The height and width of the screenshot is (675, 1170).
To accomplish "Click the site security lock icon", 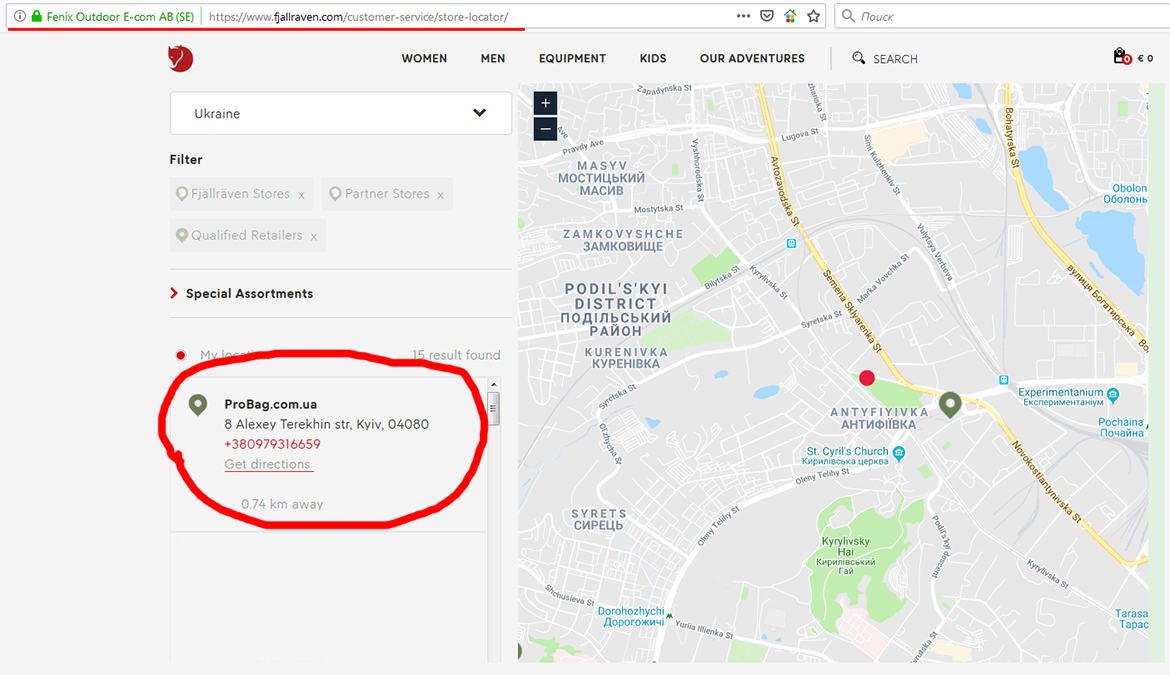I will tap(36, 16).
